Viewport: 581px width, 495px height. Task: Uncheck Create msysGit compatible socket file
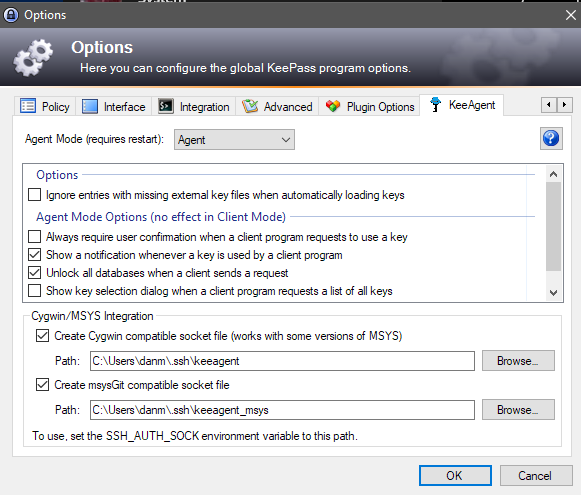[x=42, y=385]
